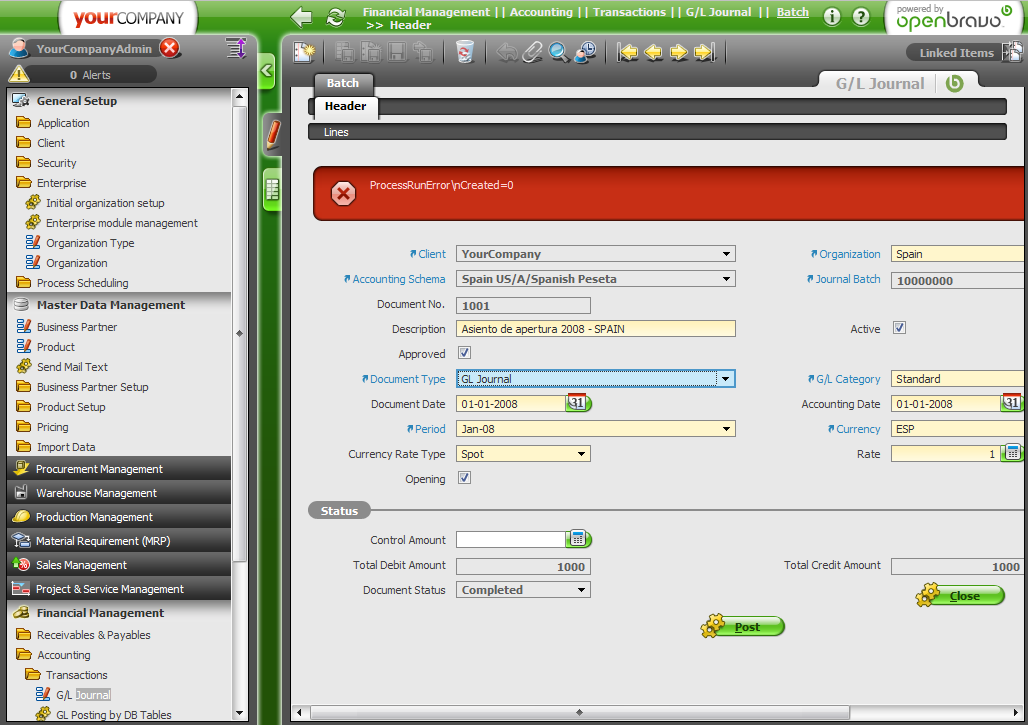Click the Refresh icon in header
Image resolution: width=1028 pixels, height=725 pixels.
click(x=336, y=16)
